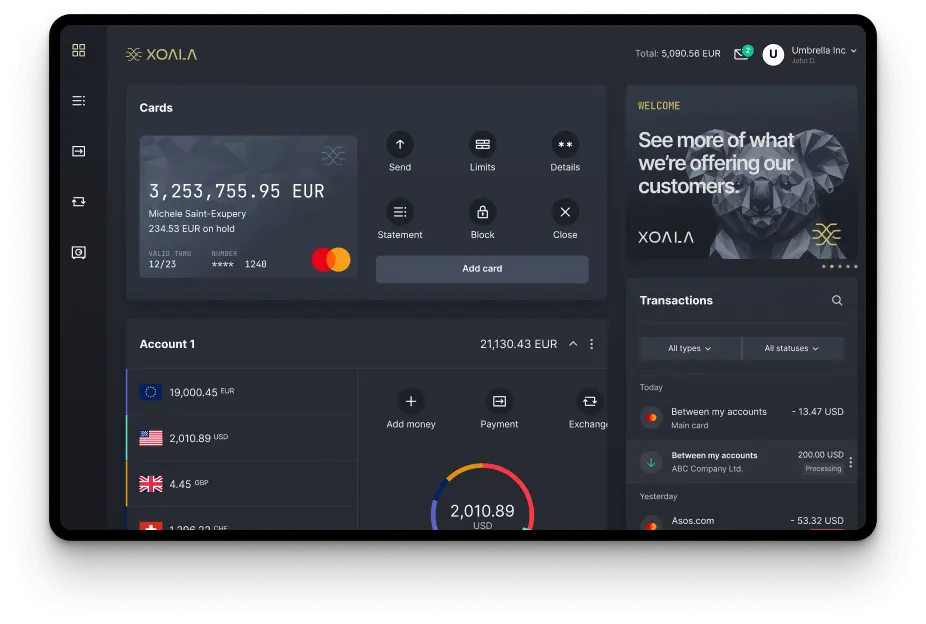This screenshot has width=926, height=624.
Task: Expand the Umbrella Inc account dropdown
Action: point(853,51)
